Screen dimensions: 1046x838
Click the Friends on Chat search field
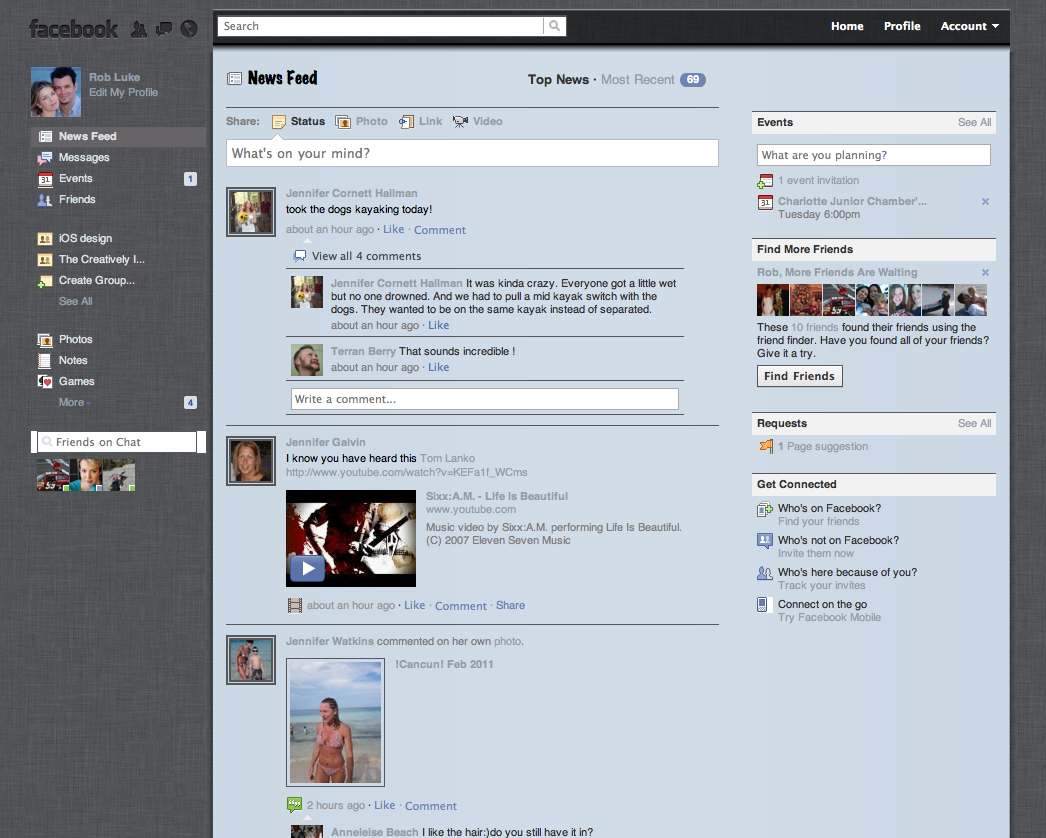117,442
